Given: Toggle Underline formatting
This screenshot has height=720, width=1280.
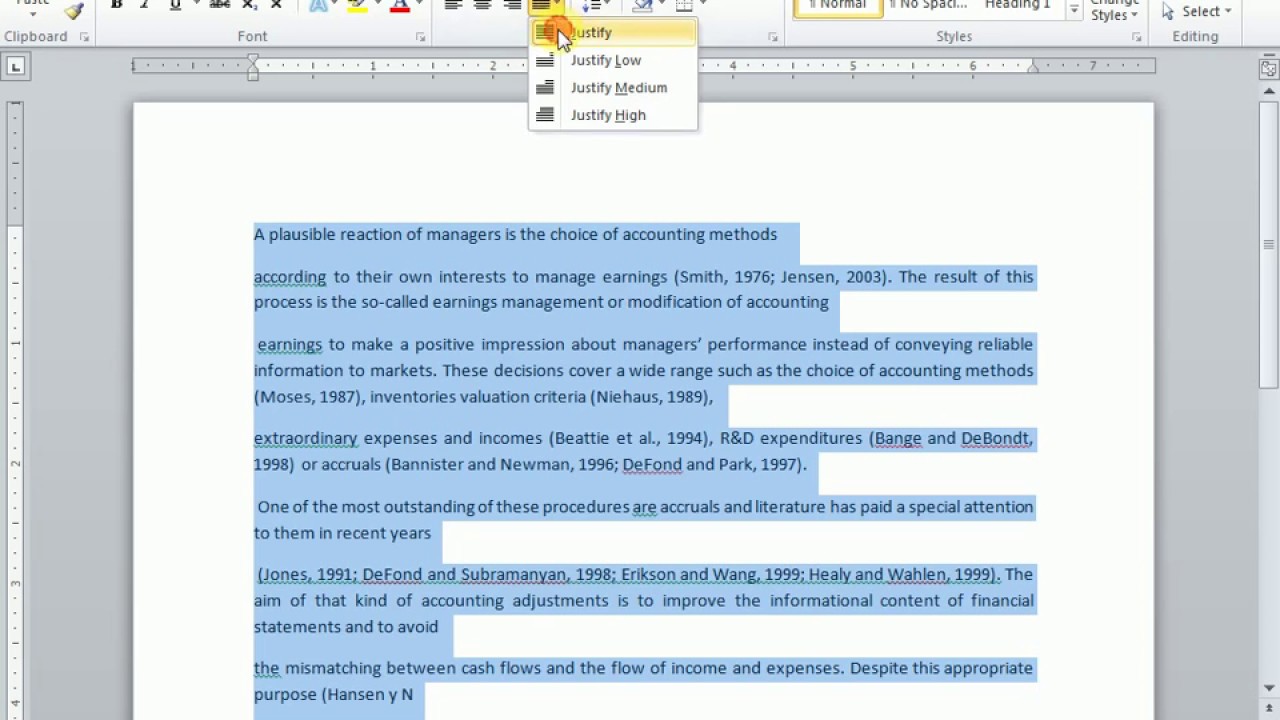Looking at the screenshot, I should coord(175,5).
